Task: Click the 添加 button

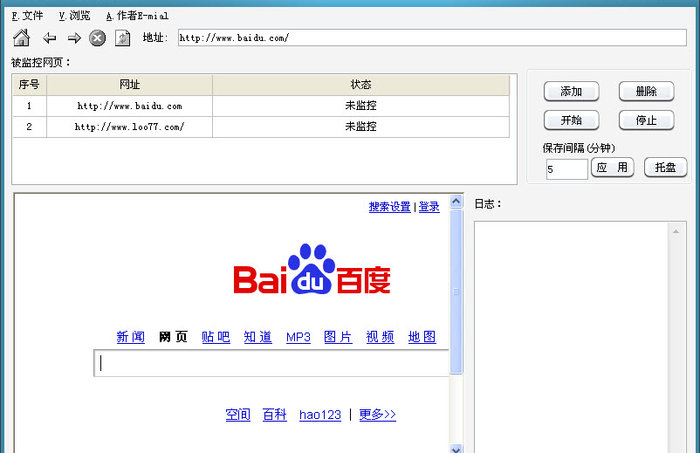Action: 571,91
